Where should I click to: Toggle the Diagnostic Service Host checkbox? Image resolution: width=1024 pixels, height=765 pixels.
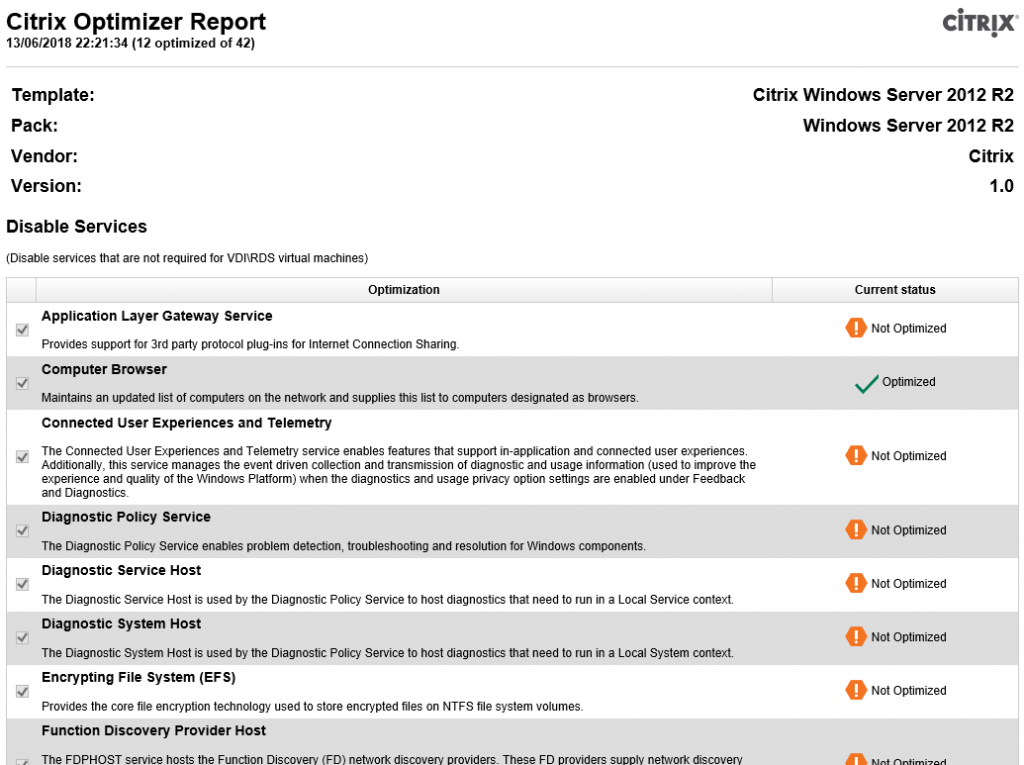point(22,583)
